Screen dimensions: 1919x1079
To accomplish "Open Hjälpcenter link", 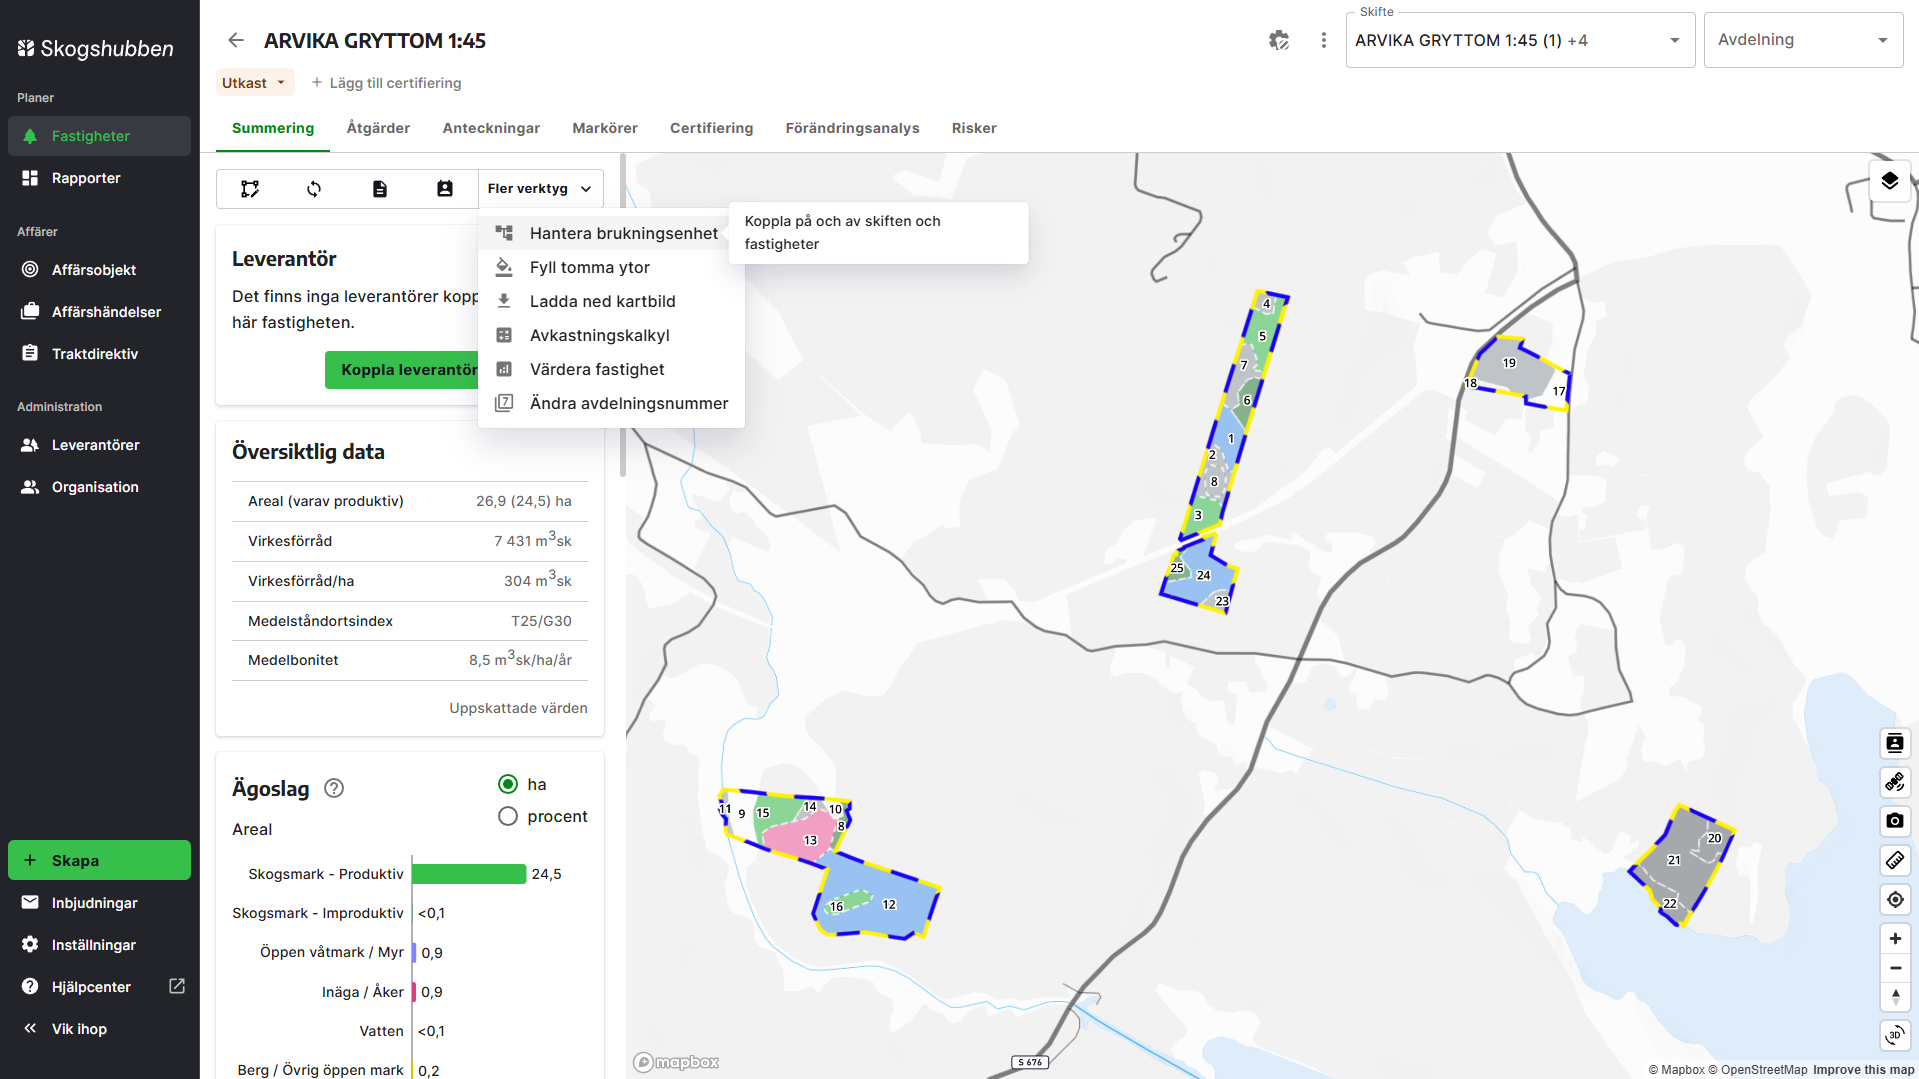I will pos(91,987).
